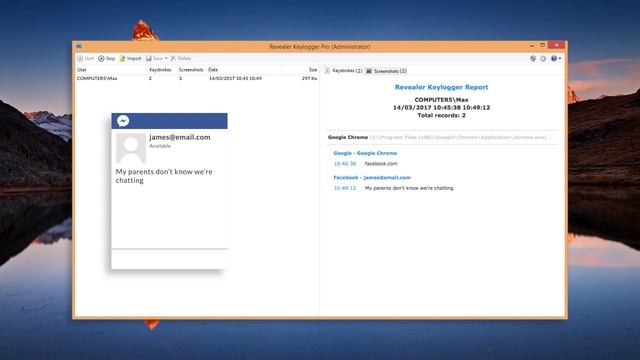Minimize the Revealer Keylogger window
The width and height of the screenshot is (640, 360).
pos(532,45)
